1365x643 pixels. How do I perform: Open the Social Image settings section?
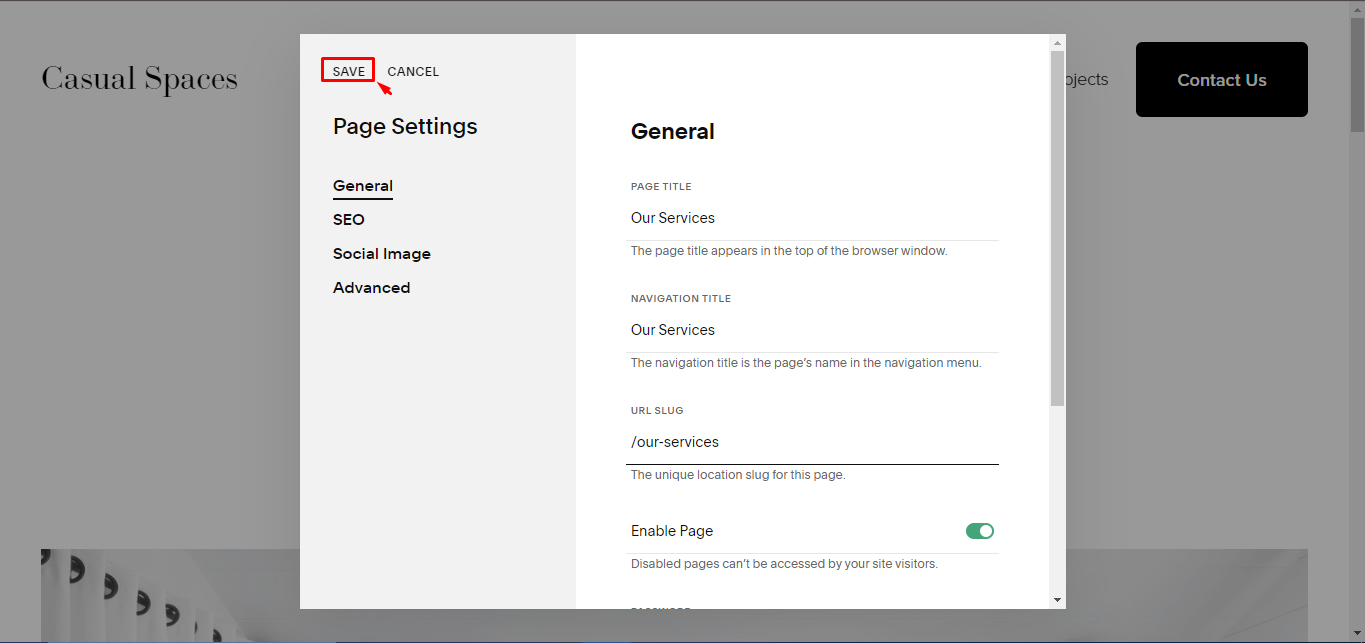pyautogui.click(x=381, y=253)
